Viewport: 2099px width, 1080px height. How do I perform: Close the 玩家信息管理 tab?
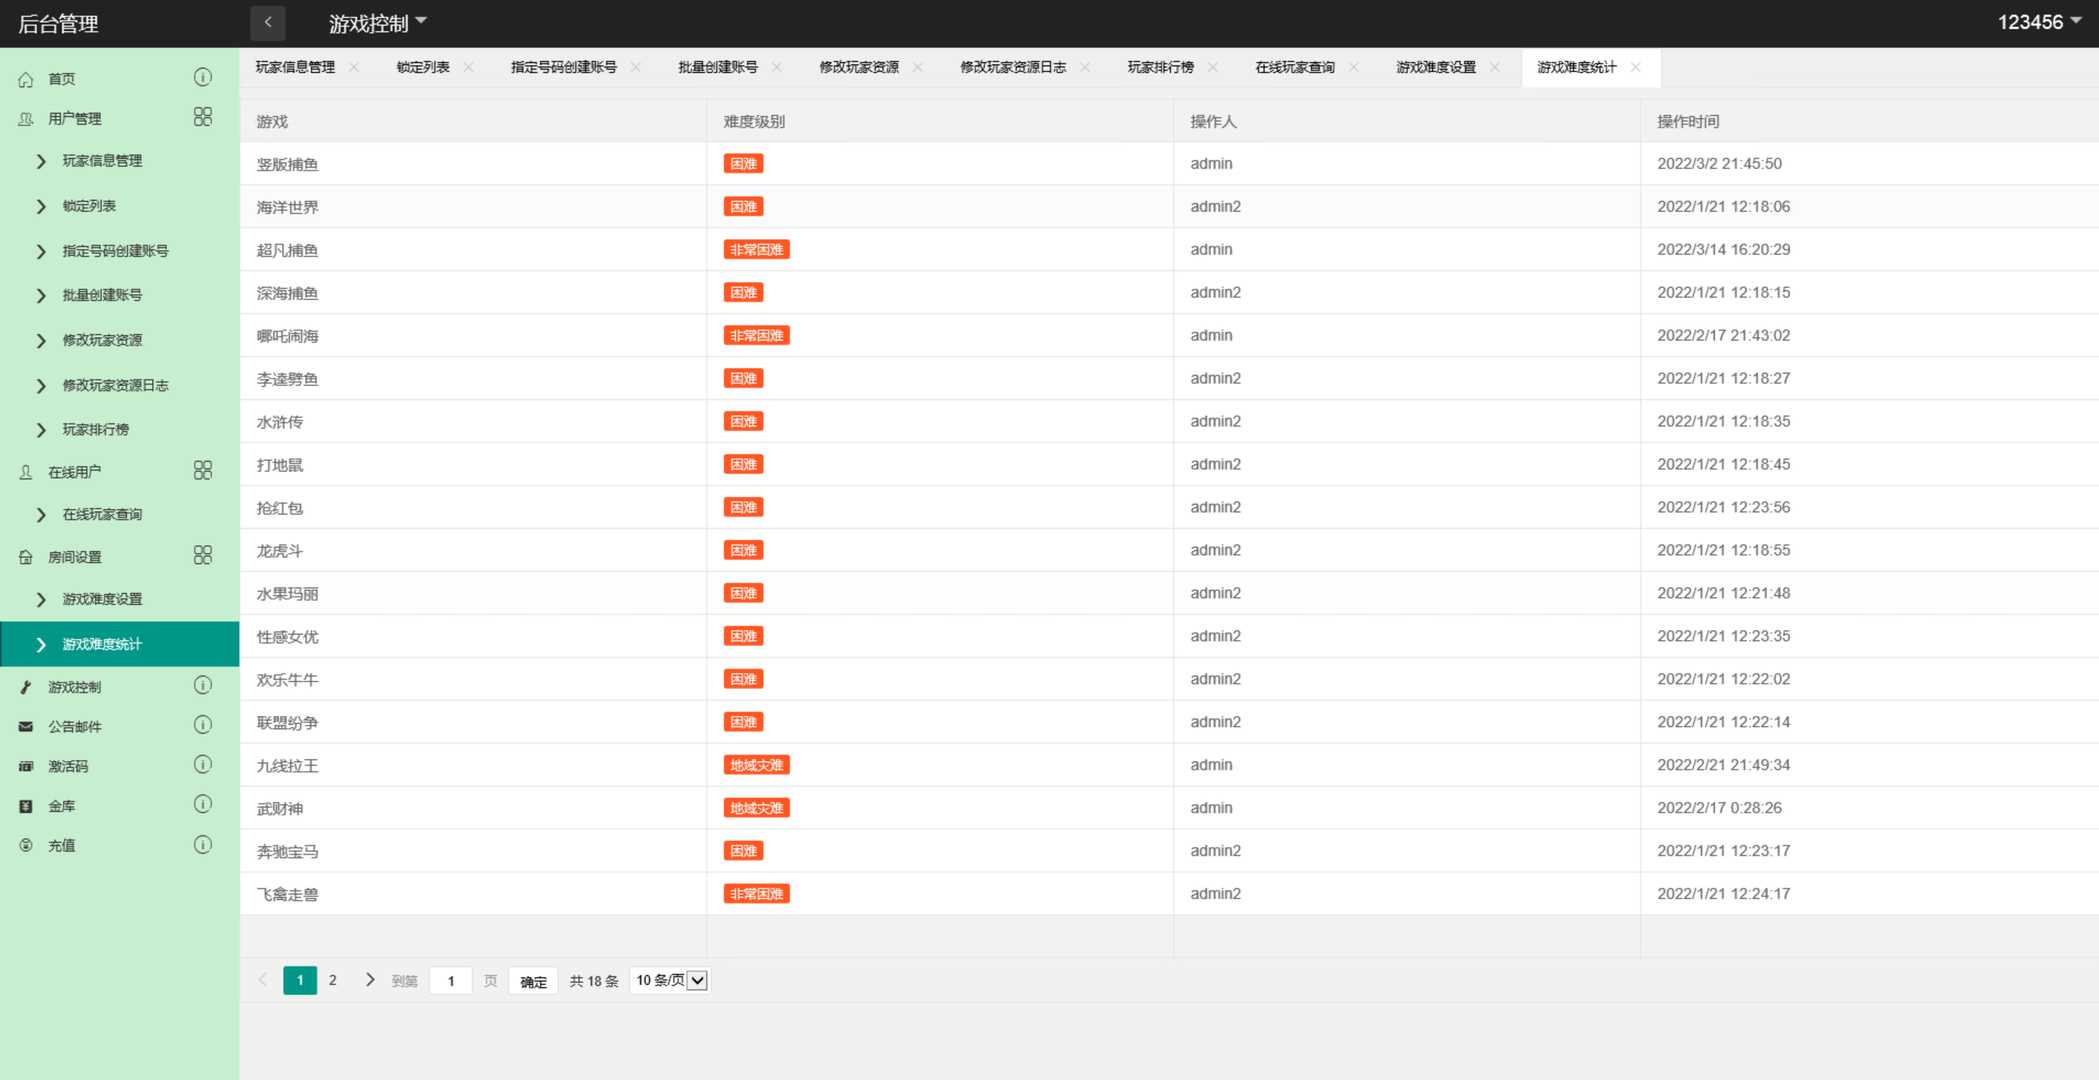pyautogui.click(x=354, y=67)
